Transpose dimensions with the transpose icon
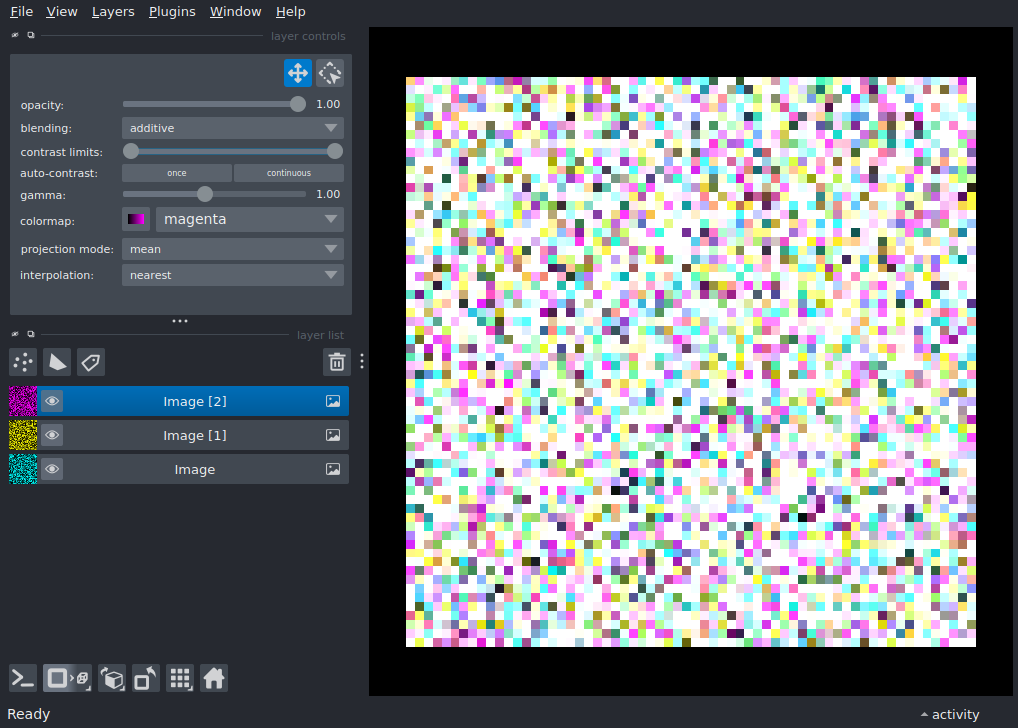The height and width of the screenshot is (728, 1018). click(x=145, y=678)
